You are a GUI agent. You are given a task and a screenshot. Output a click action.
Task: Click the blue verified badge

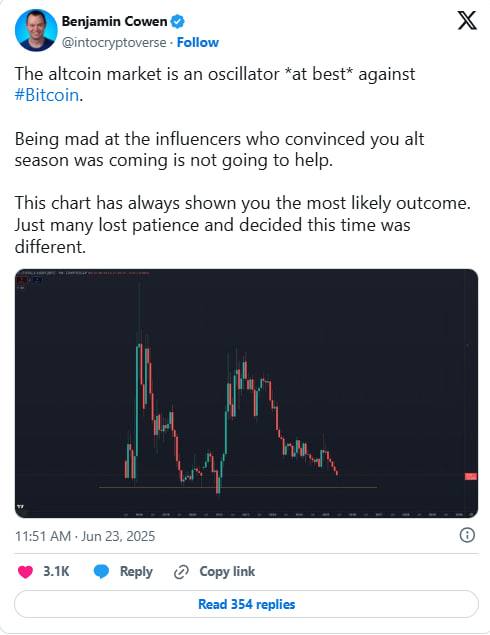click(x=177, y=21)
